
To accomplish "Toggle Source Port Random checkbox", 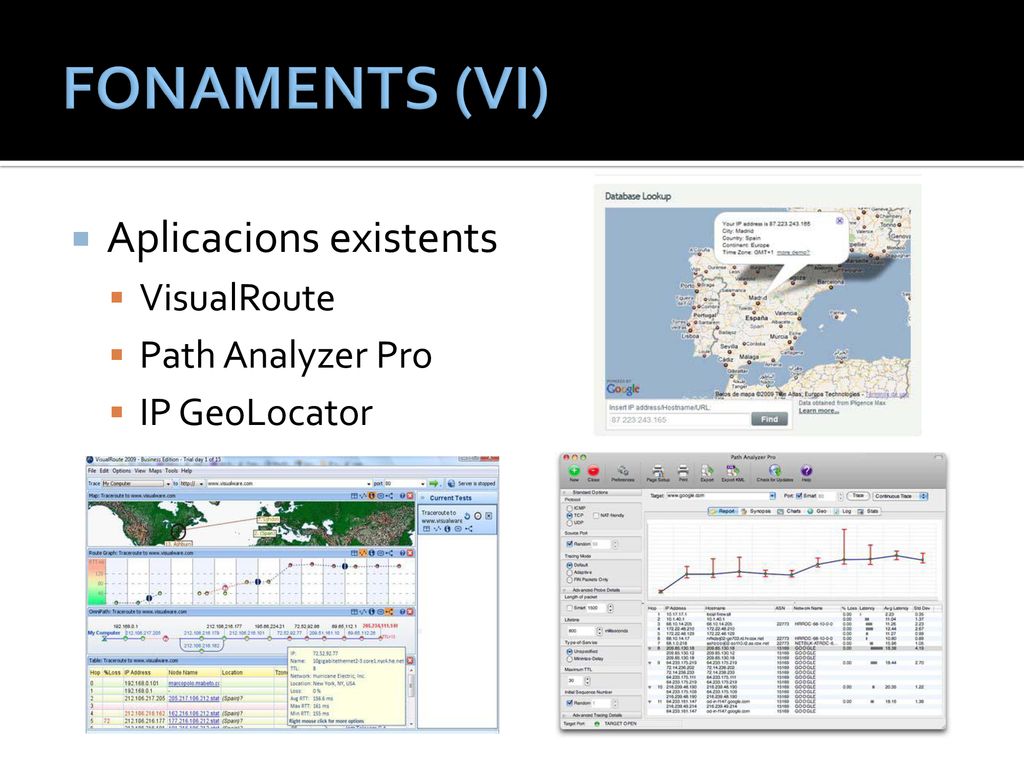I will [x=569, y=543].
